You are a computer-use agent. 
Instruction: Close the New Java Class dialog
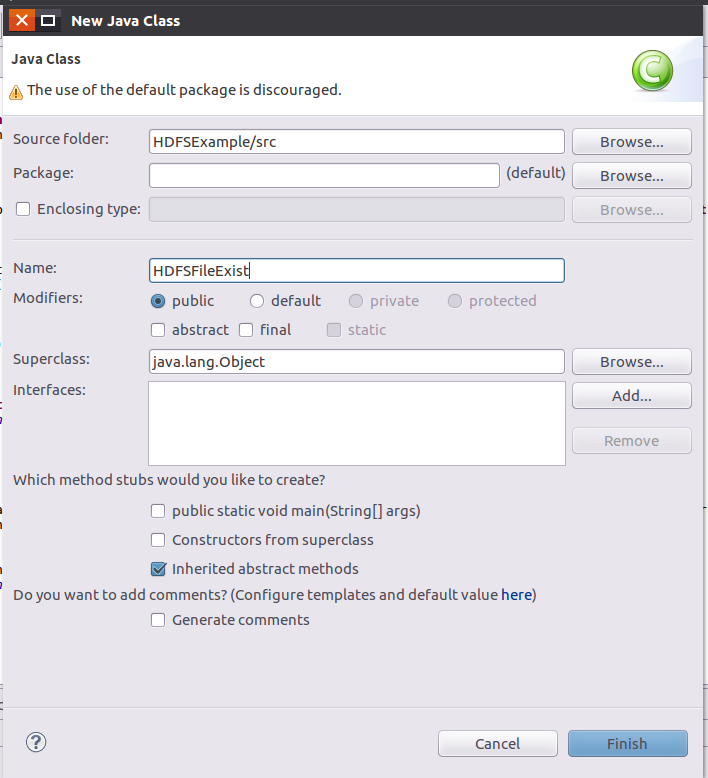[x=21, y=20]
